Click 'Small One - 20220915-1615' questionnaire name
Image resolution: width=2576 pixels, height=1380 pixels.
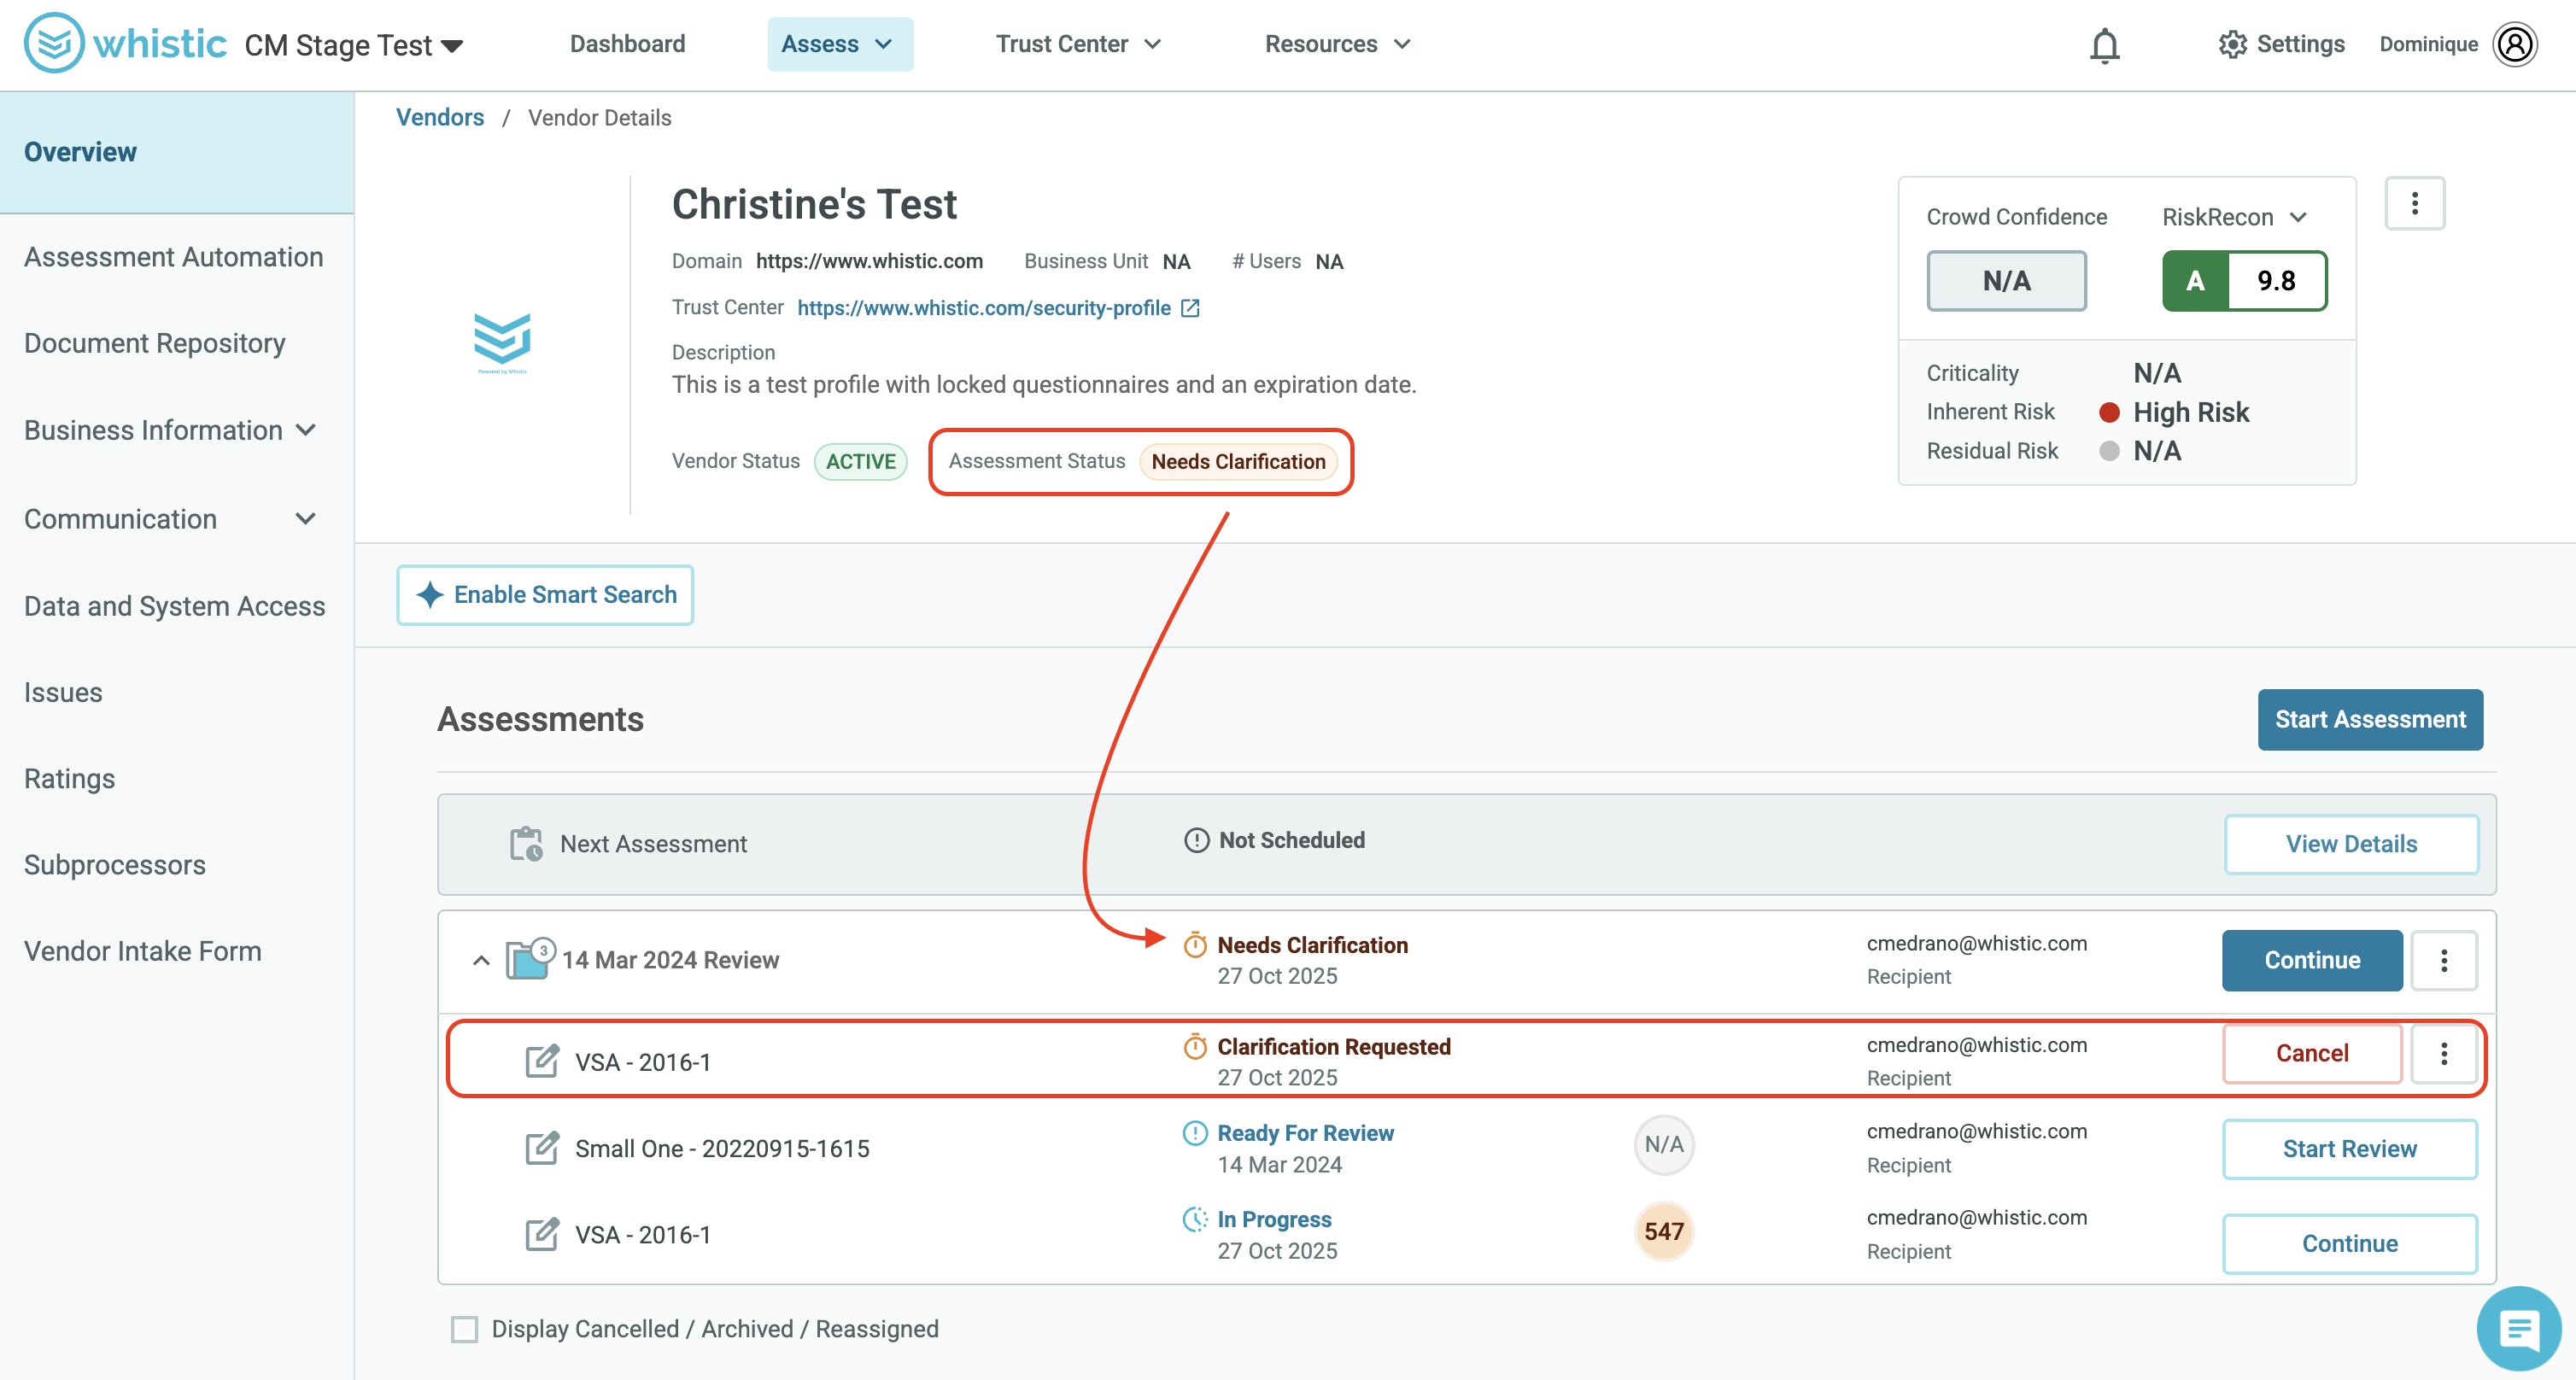coord(721,1148)
